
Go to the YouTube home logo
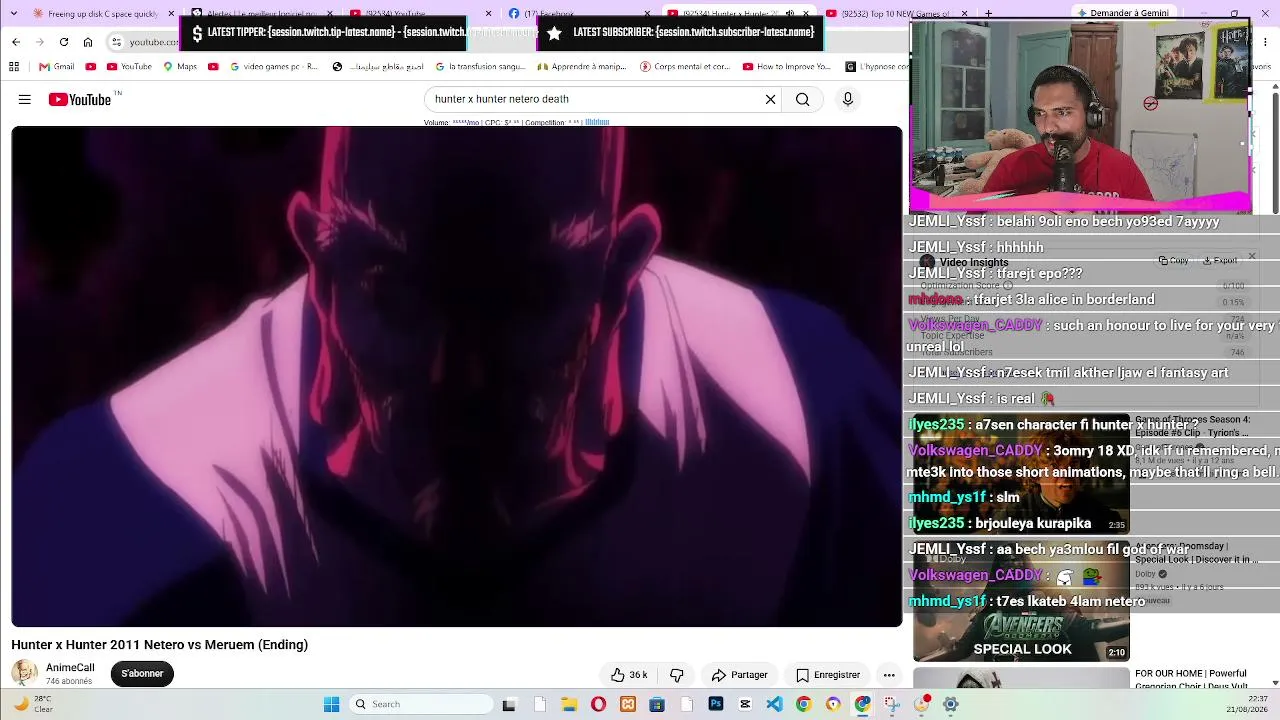pos(80,99)
